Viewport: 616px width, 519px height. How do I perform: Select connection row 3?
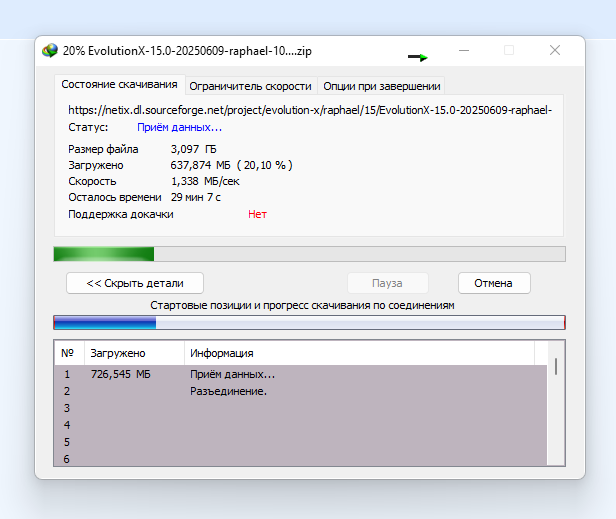301,408
